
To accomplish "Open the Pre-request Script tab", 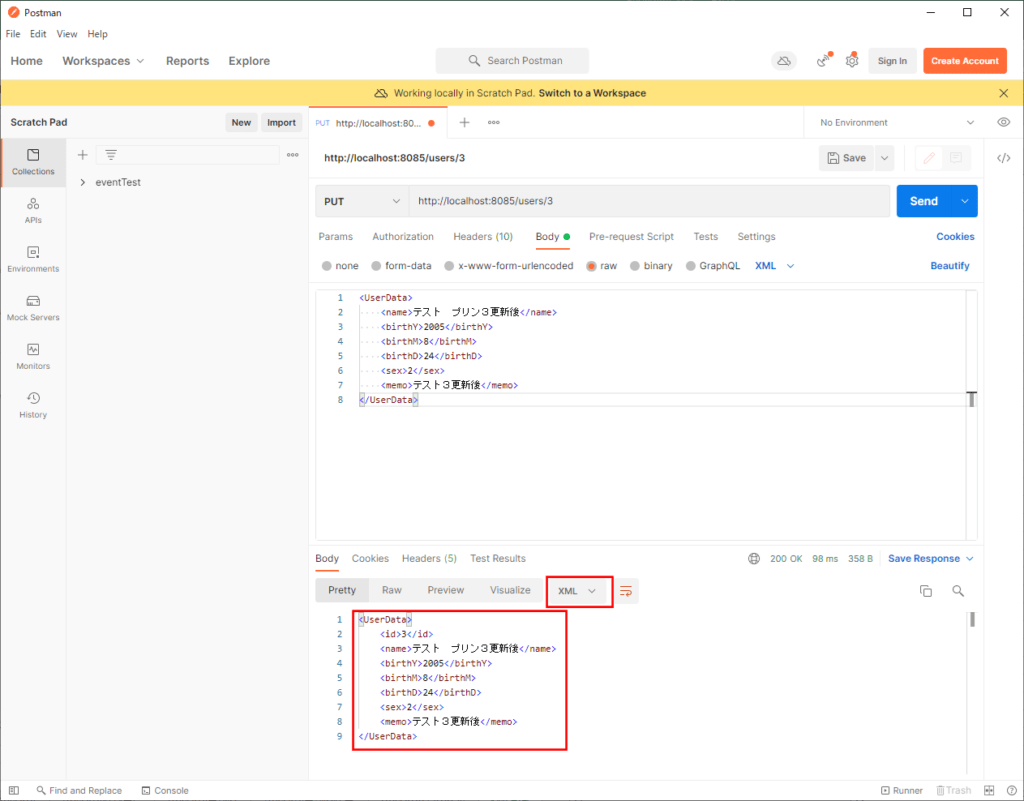I will pyautogui.click(x=631, y=236).
